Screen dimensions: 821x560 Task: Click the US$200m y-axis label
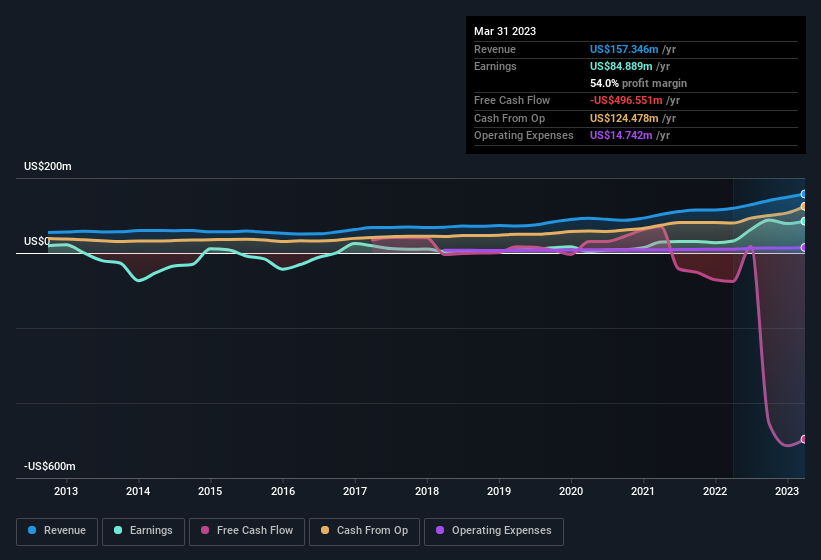coord(48,166)
